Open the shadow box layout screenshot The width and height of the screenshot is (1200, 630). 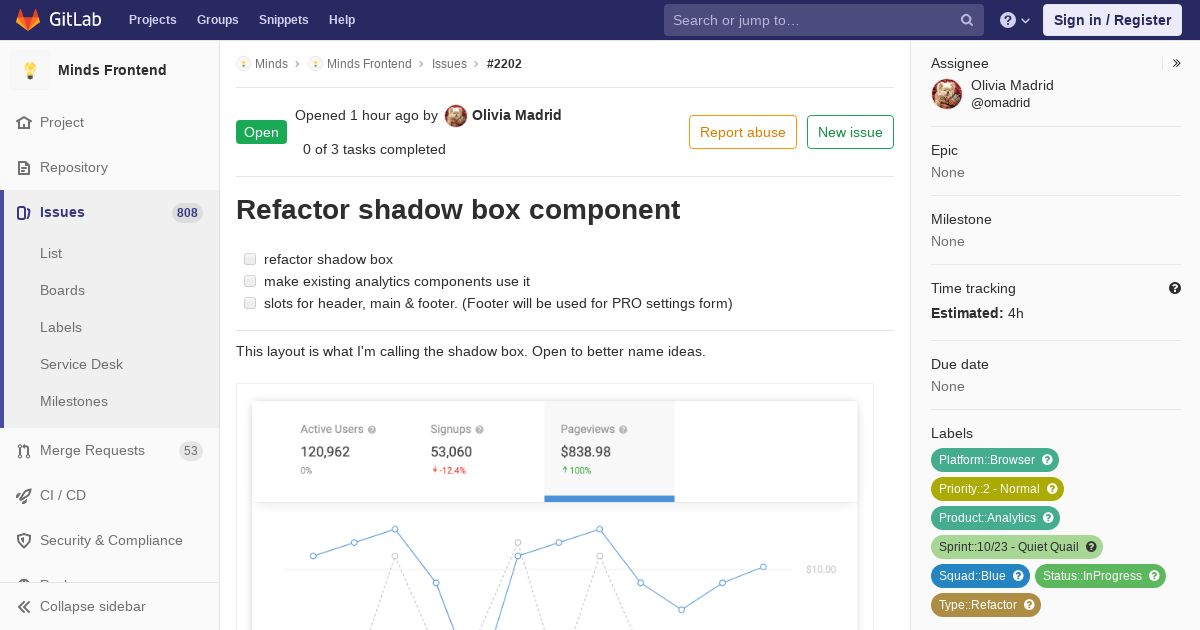tap(555, 507)
